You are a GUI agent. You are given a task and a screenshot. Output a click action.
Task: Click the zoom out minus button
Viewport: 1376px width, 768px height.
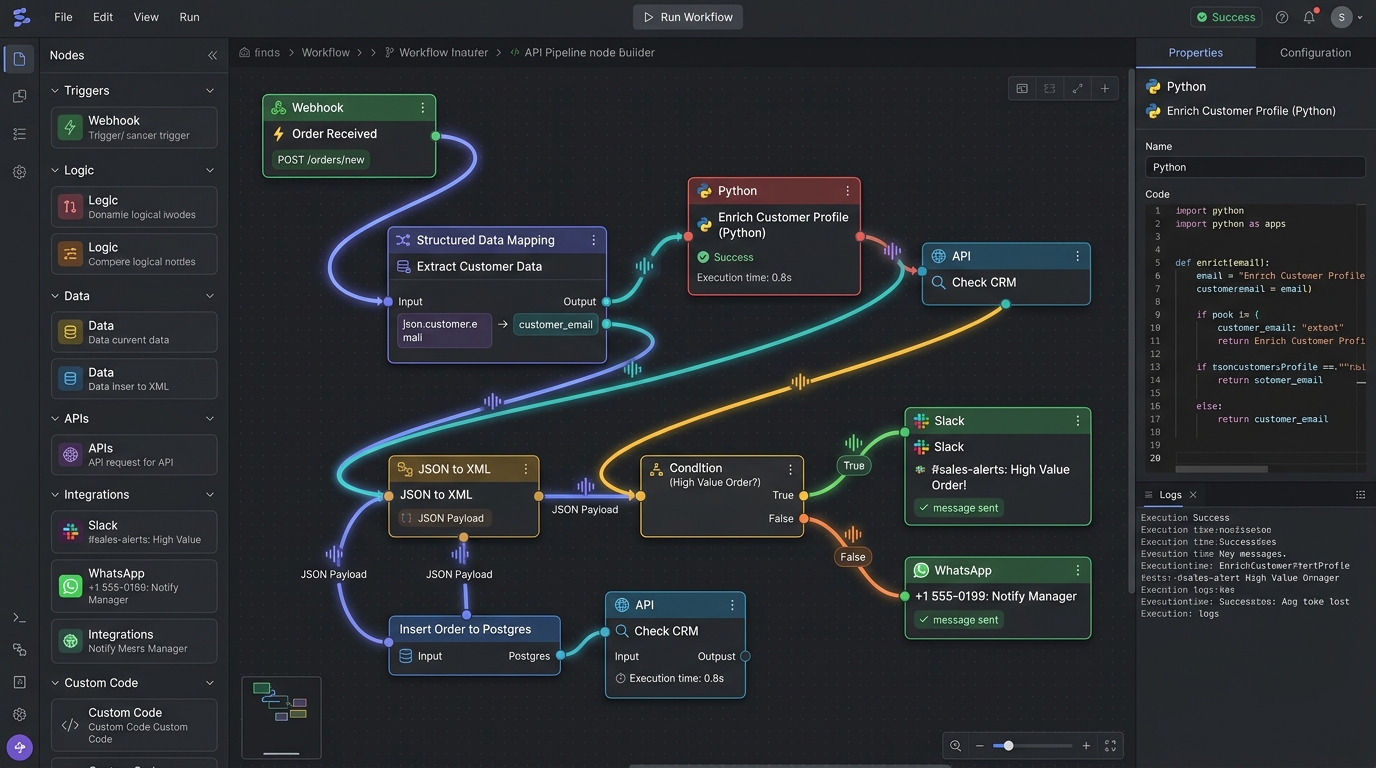point(980,746)
